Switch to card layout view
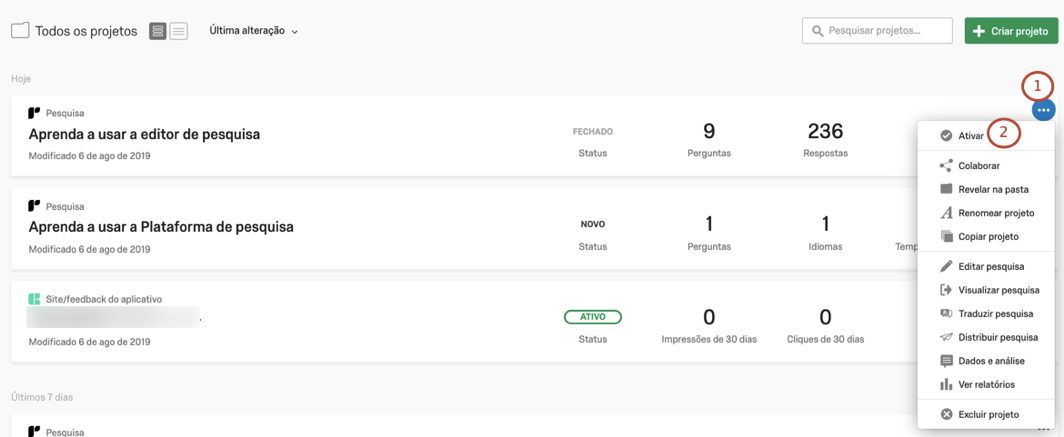Image resolution: width=1064 pixels, height=437 pixels. [x=158, y=31]
